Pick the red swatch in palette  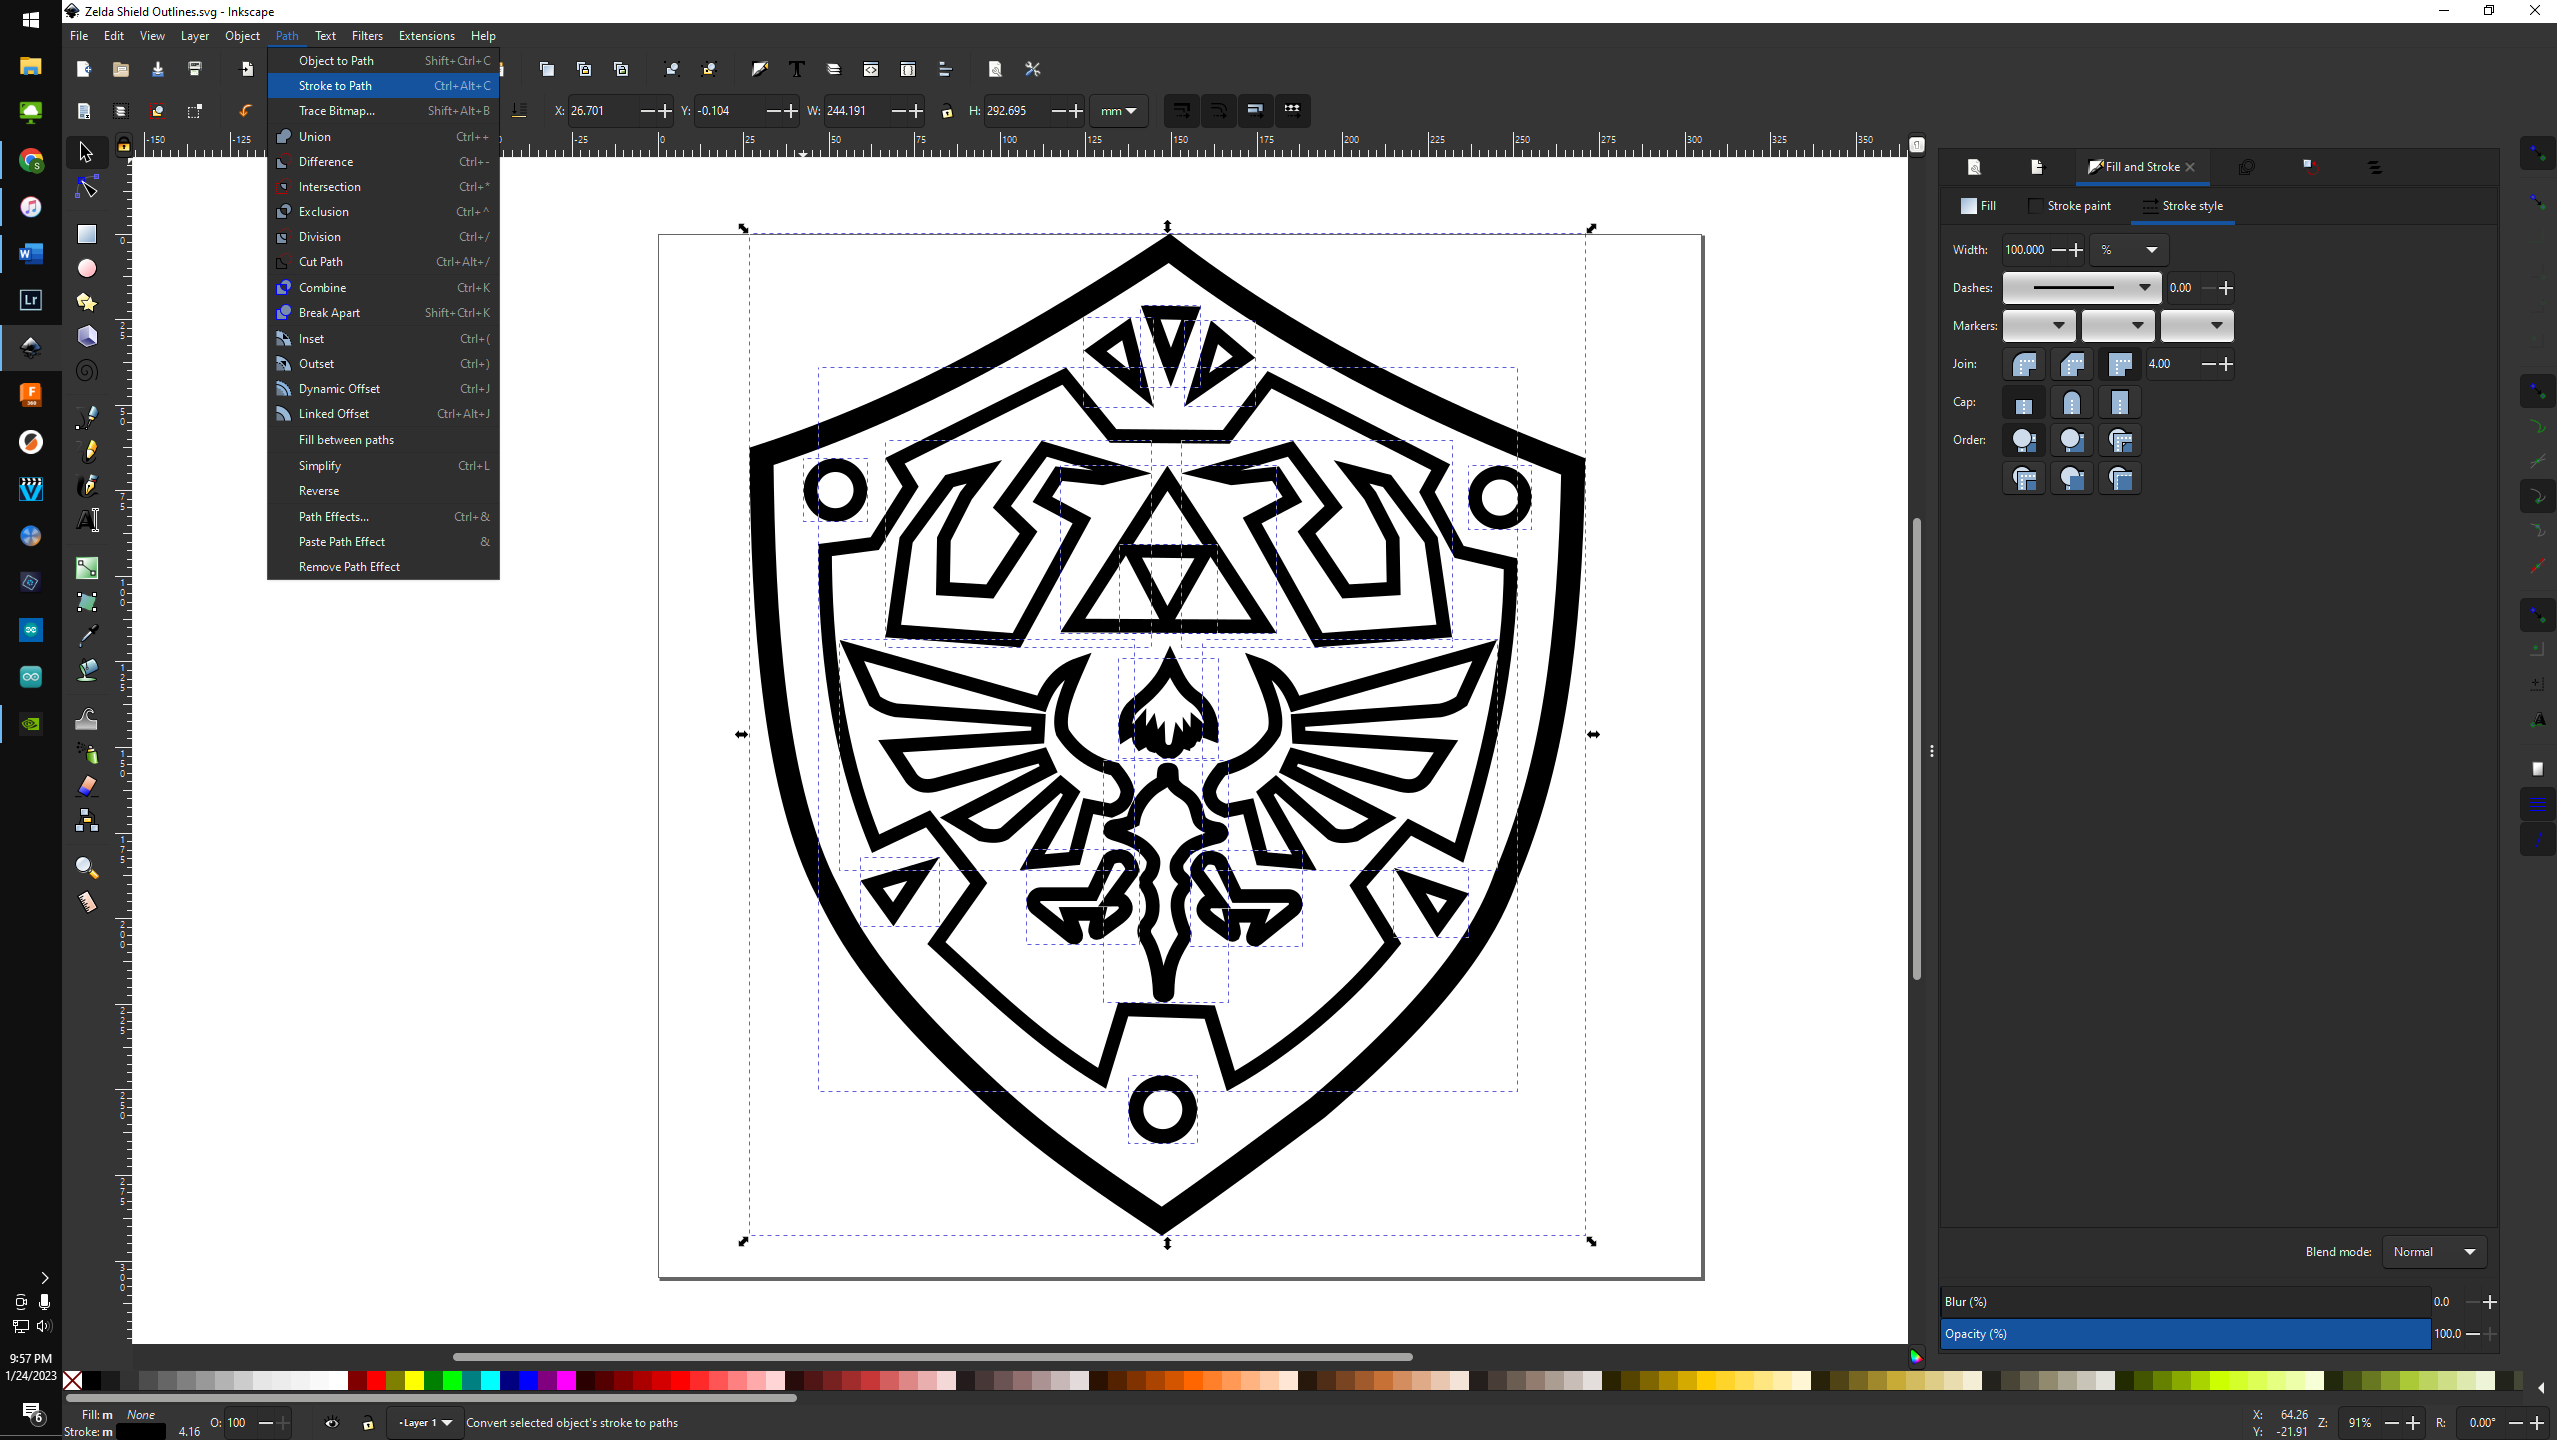click(376, 1381)
